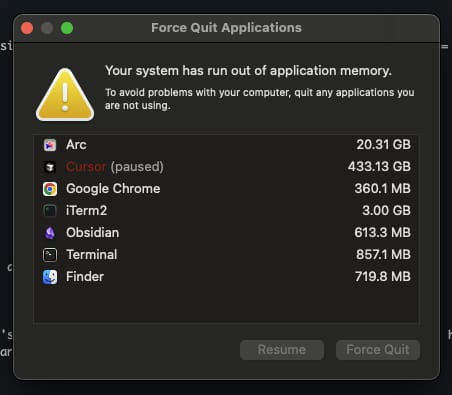The height and width of the screenshot is (395, 452).
Task: Select the Arc app icon
Action: tap(50, 145)
